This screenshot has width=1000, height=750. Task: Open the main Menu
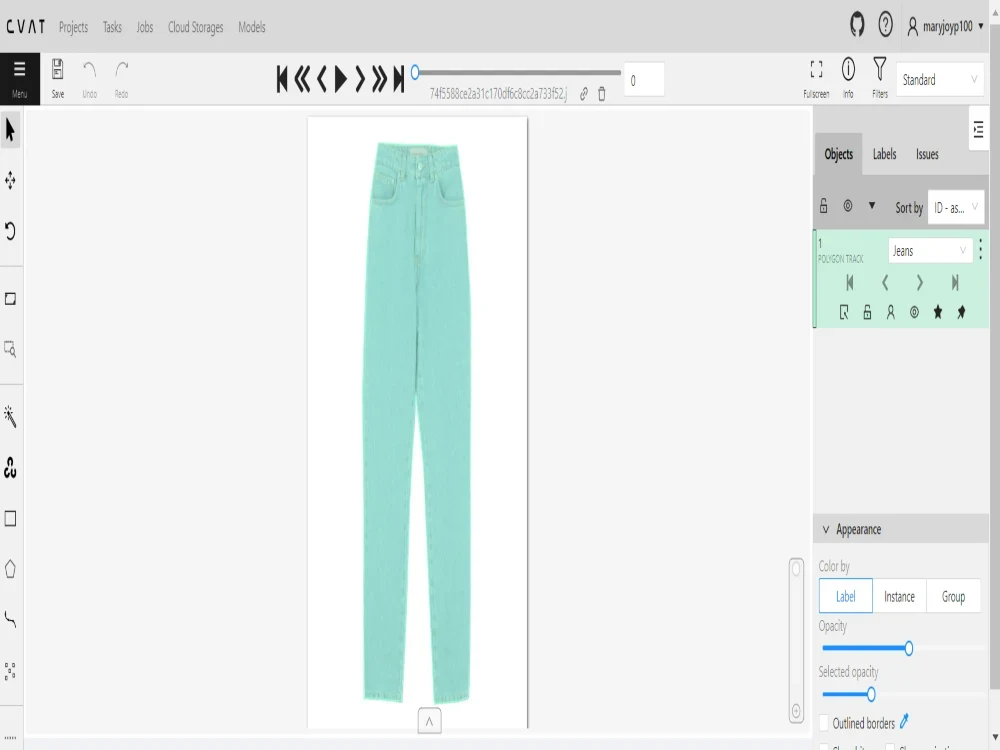point(20,78)
